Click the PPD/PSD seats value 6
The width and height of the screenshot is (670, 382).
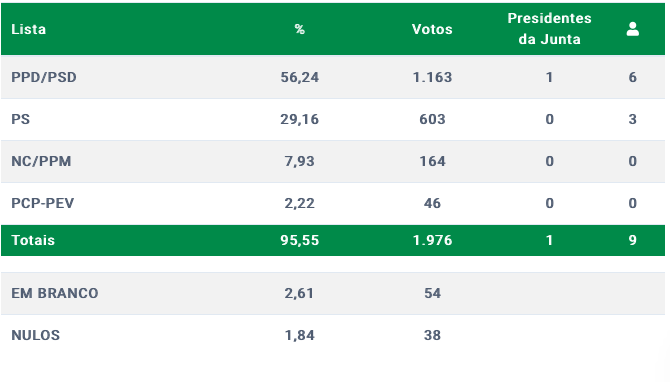point(632,77)
